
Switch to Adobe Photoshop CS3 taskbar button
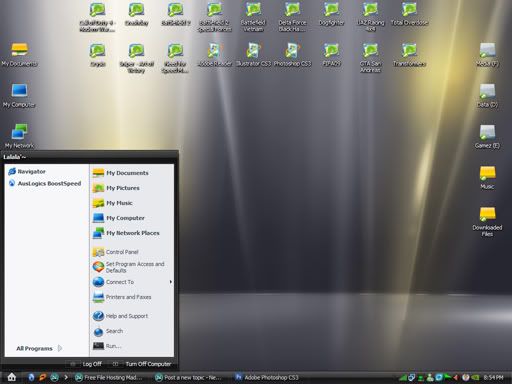tap(267, 377)
